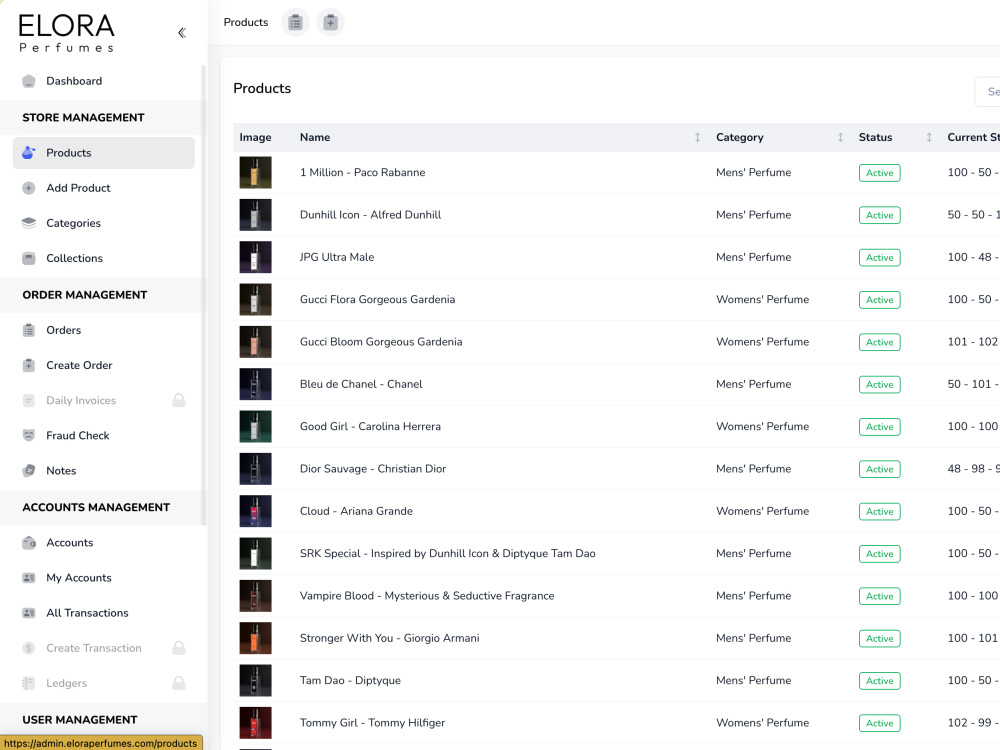Click the Accounts wallet icon
Screen dimensions: 1000x750
29,543
